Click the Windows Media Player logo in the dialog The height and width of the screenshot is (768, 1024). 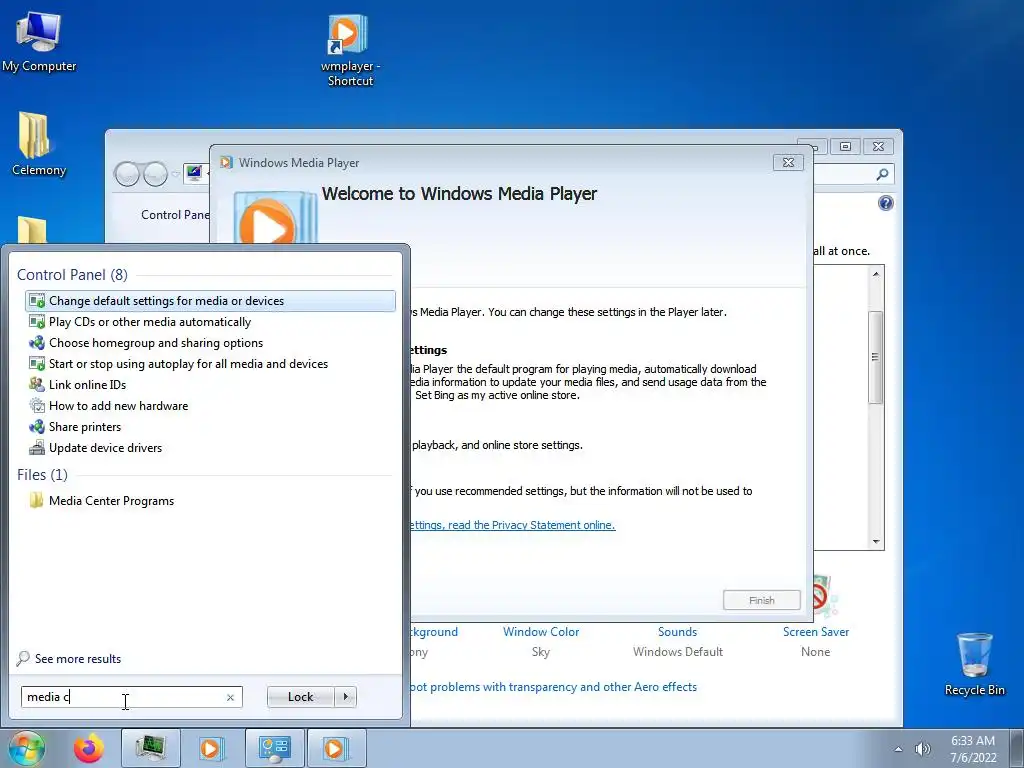point(274,217)
